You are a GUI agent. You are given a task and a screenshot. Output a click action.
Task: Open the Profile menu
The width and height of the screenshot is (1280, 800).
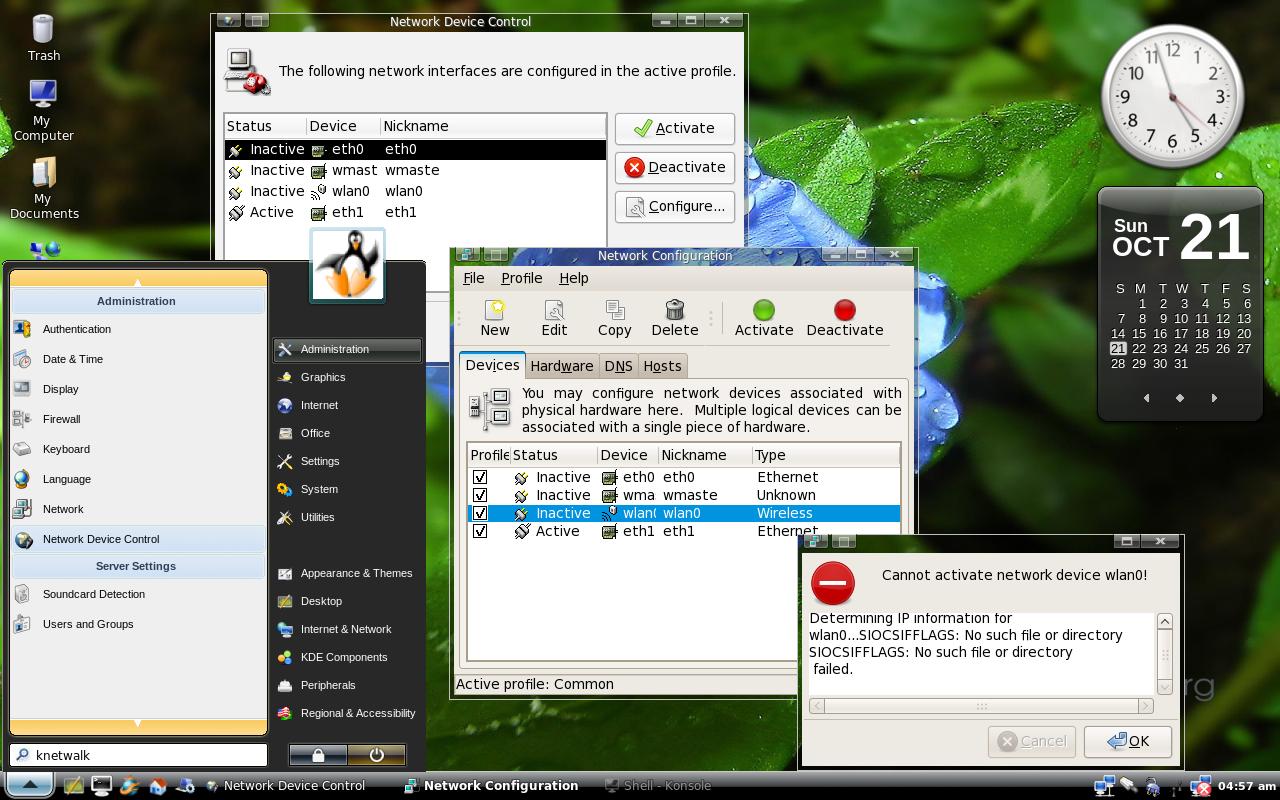(522, 278)
